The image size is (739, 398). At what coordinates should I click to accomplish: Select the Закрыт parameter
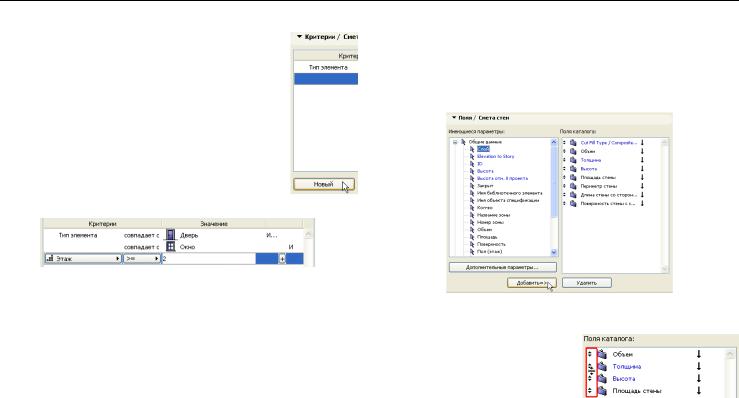click(485, 186)
